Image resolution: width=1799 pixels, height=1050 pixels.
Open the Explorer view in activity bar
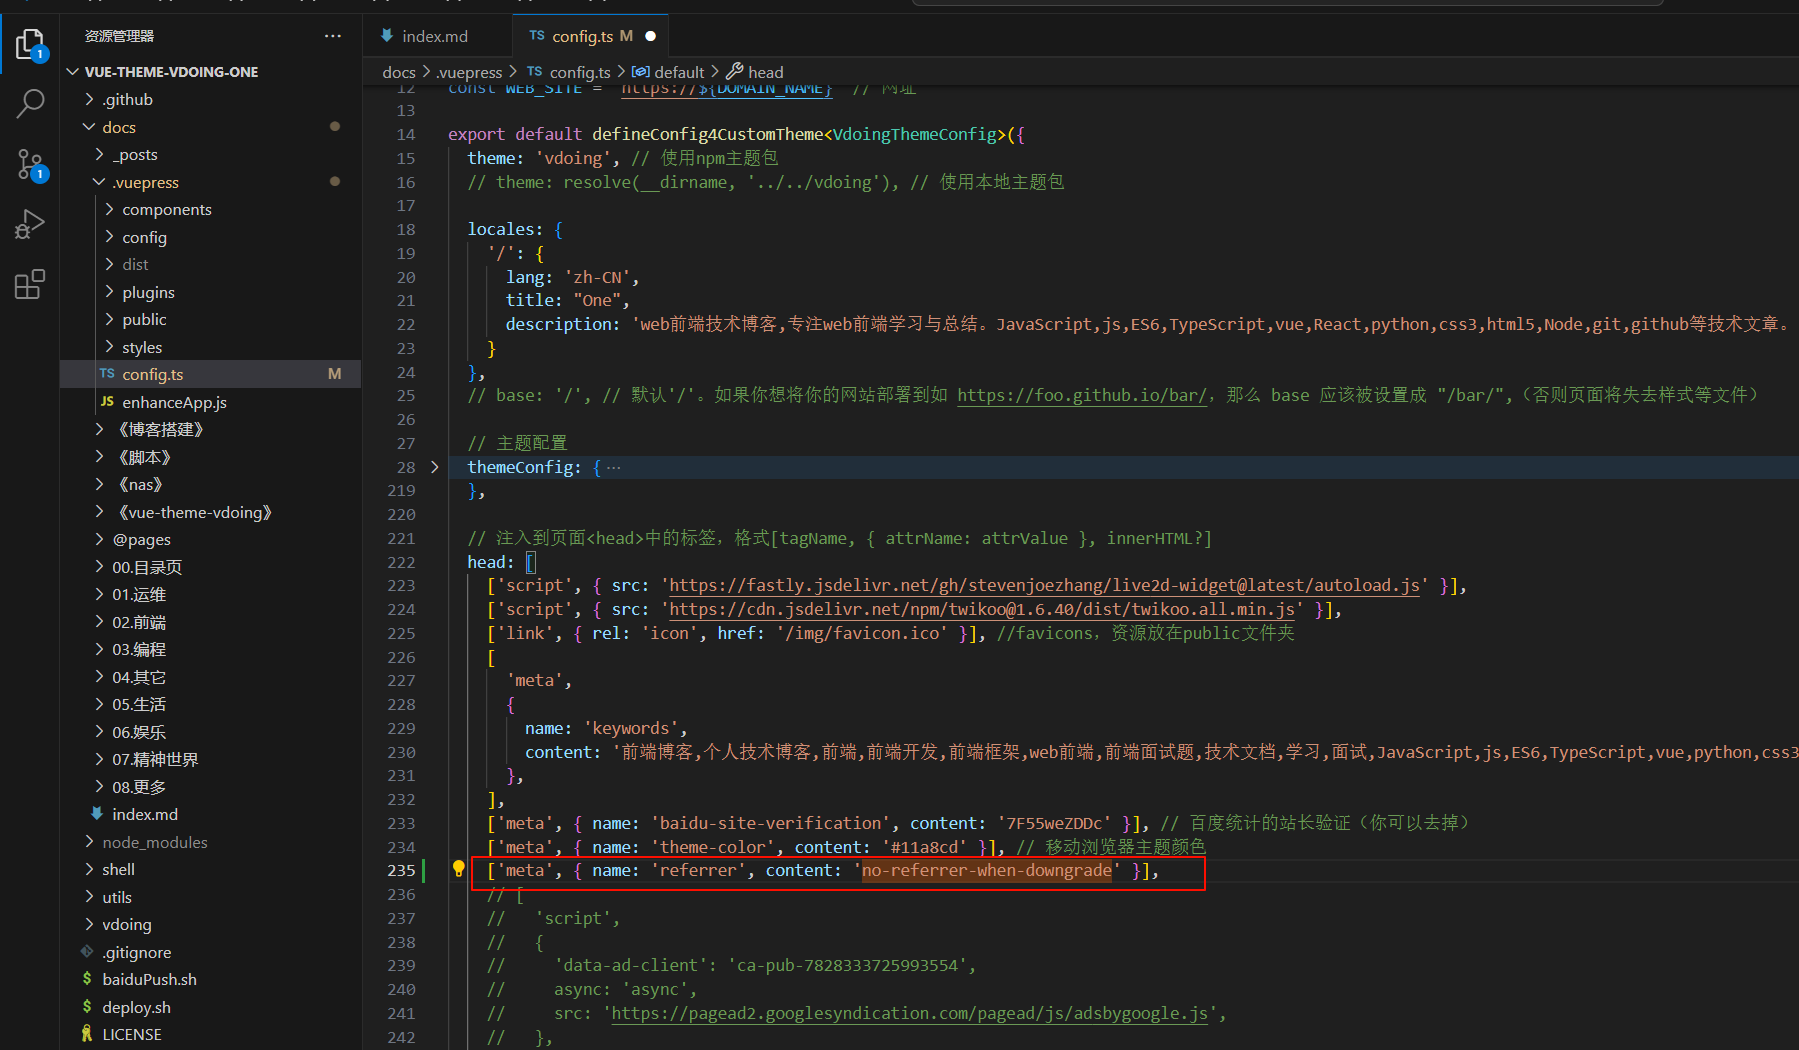(30, 44)
